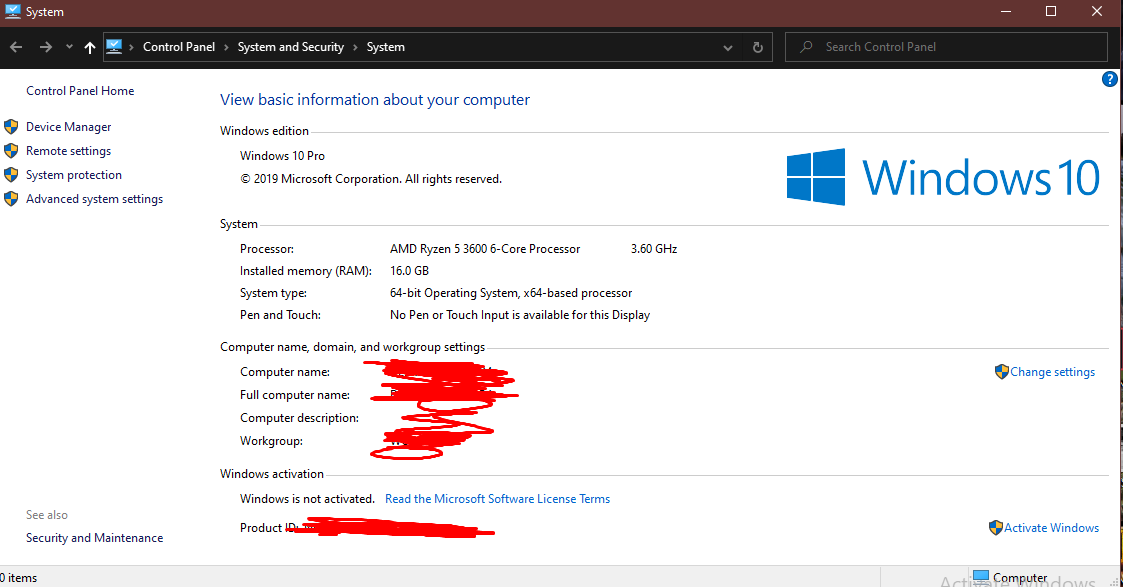This screenshot has width=1123, height=587.
Task: Focus the Search Control Panel field
Action: point(950,47)
